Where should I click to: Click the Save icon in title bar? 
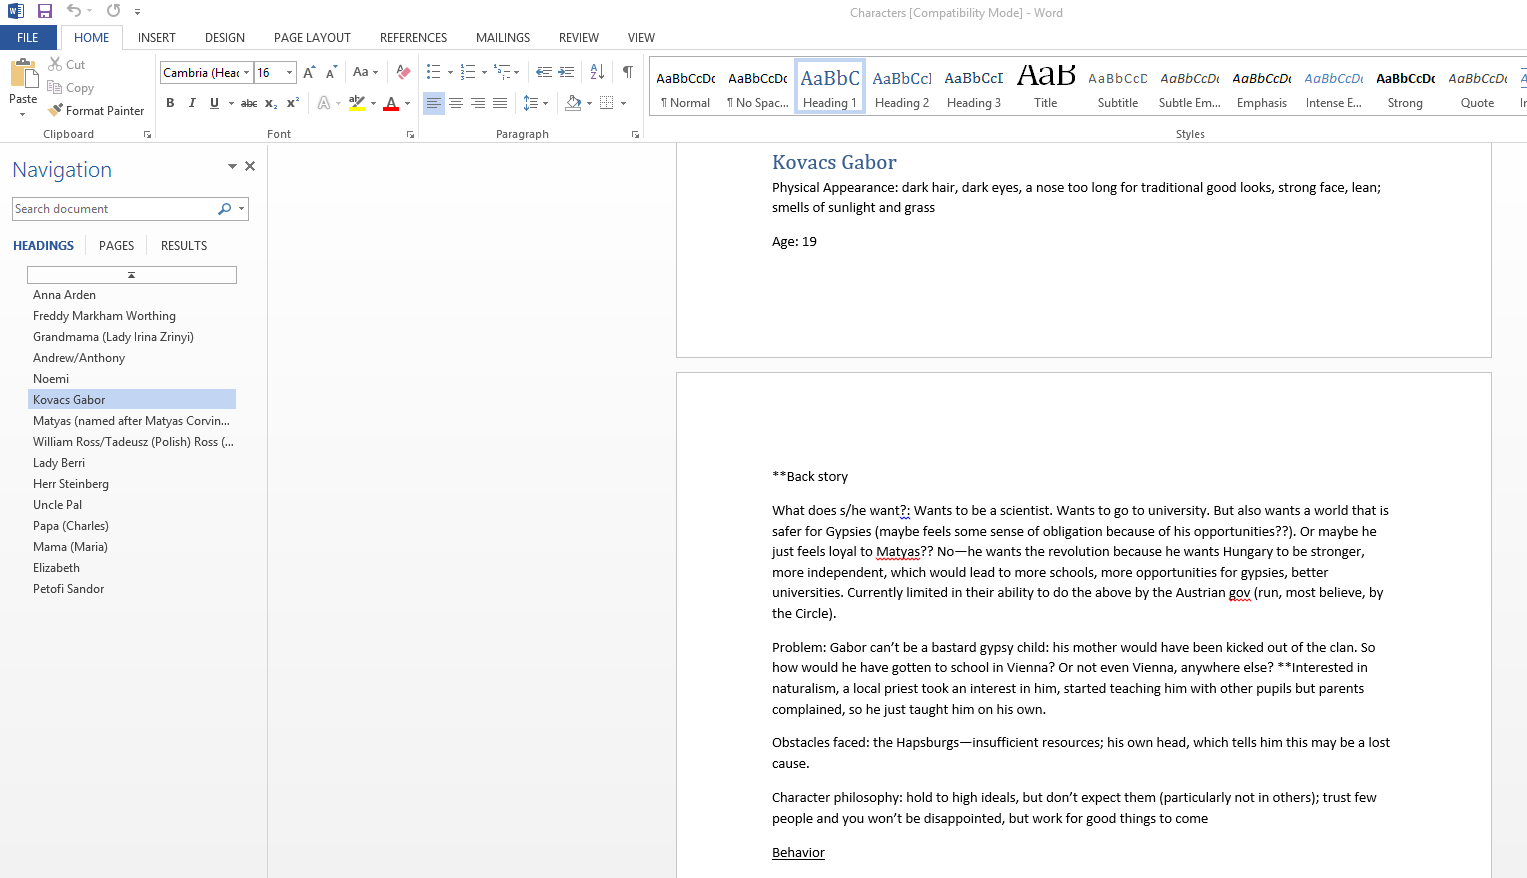45,11
